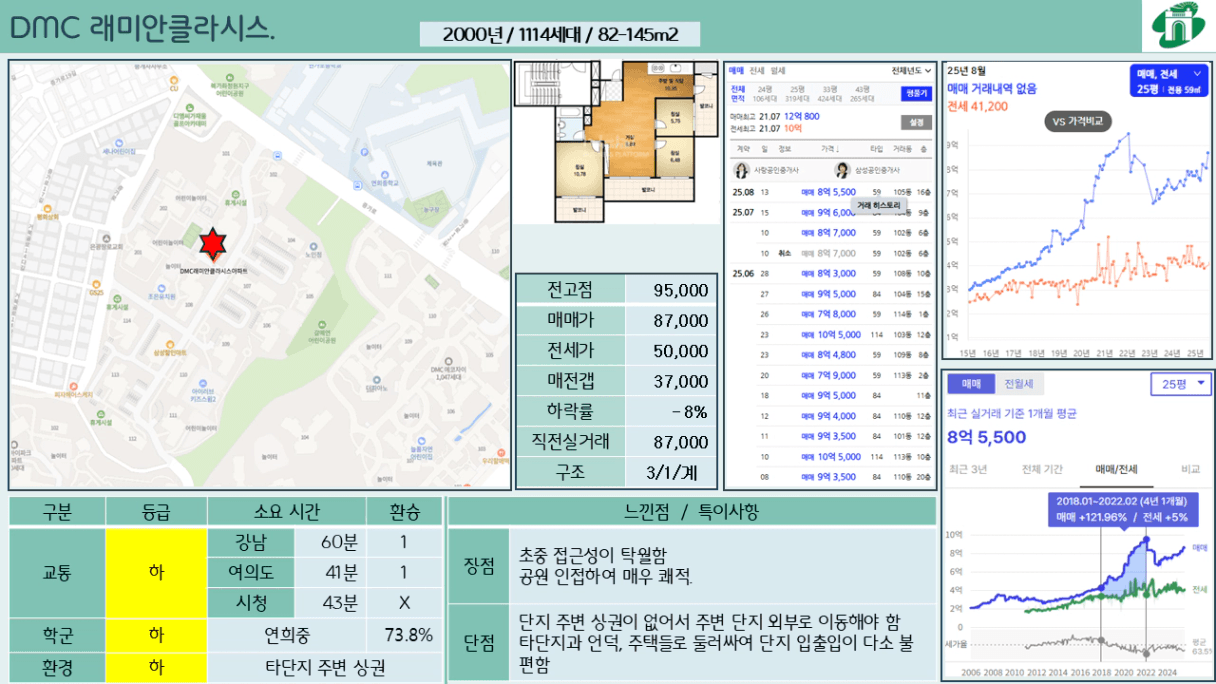Click the 전세가 value 50,000
This screenshot has width=1216, height=684.
click(671, 351)
